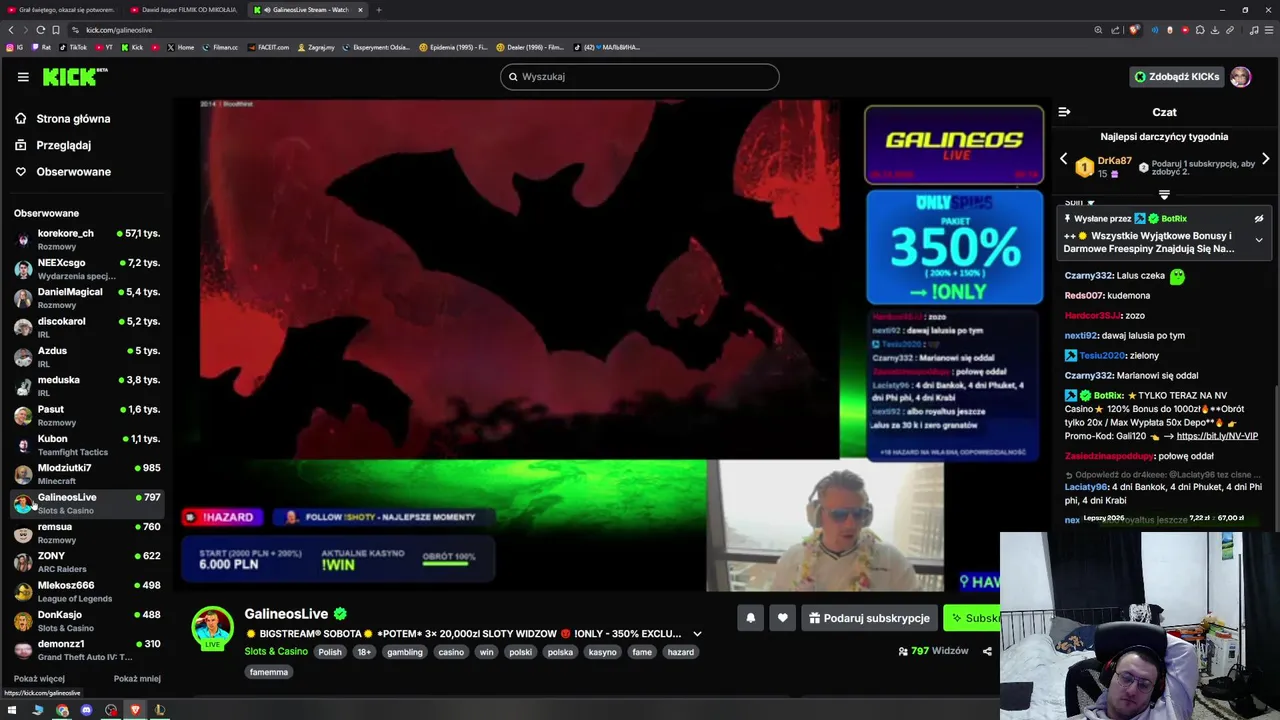Open Mlekosz666 channel in the sidebar

pos(87,591)
